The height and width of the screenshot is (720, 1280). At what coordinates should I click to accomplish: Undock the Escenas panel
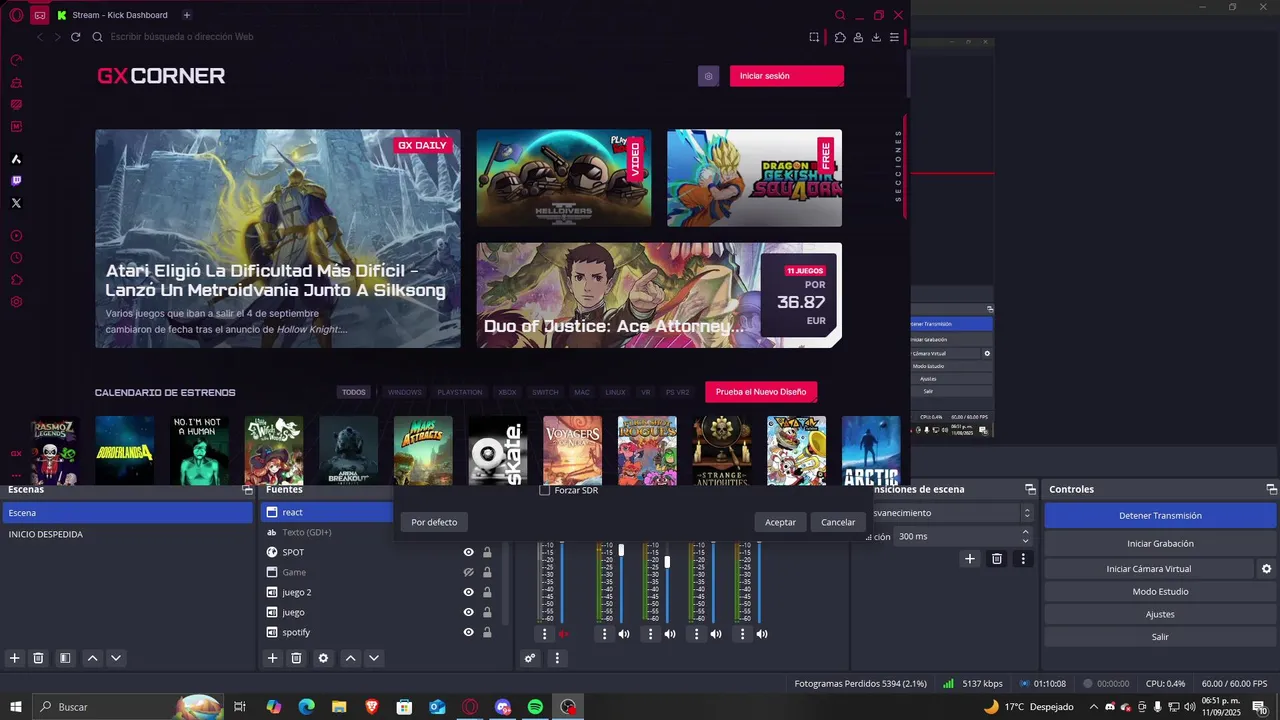click(248, 490)
